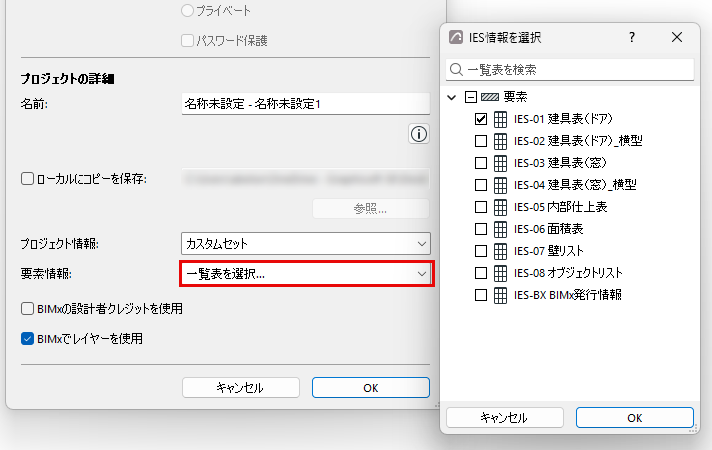
Task: Click the Archicad icon in IES dialog title
Action: tap(455, 37)
